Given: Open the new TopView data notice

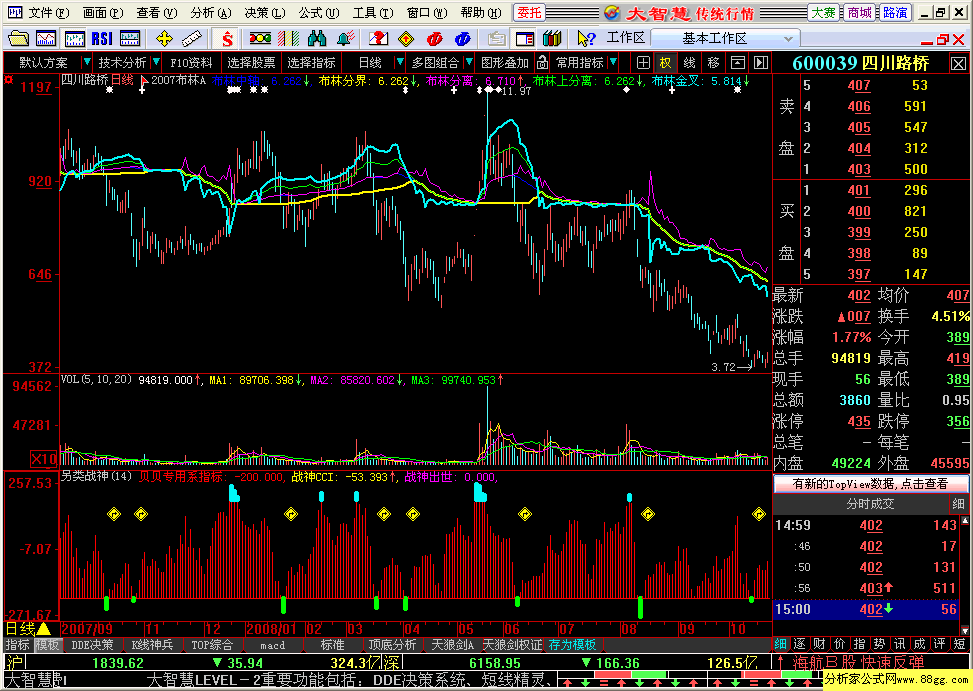Looking at the screenshot, I should [871, 484].
